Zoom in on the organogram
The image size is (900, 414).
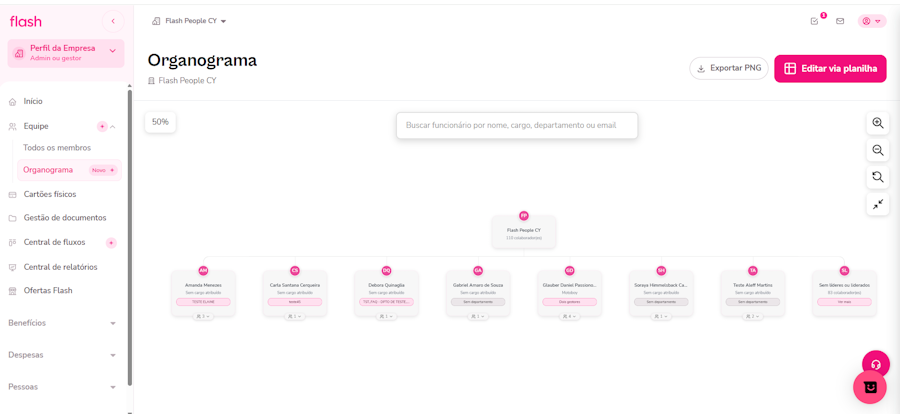tap(878, 123)
